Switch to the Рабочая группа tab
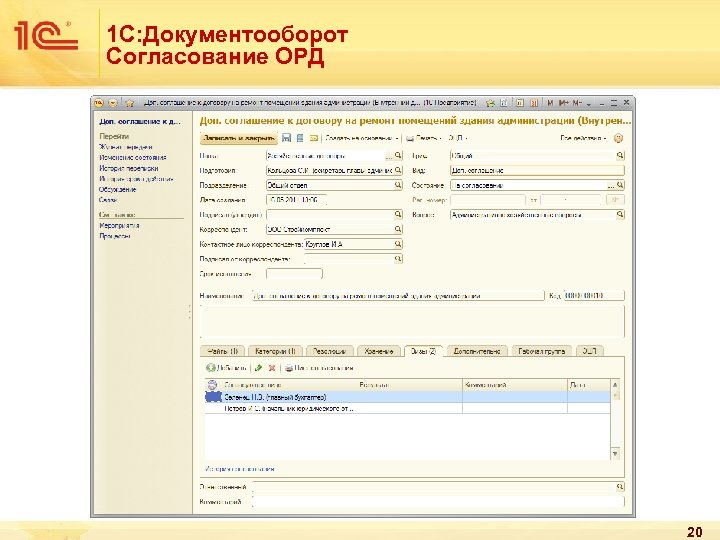This screenshot has width=720, height=540. [542, 351]
